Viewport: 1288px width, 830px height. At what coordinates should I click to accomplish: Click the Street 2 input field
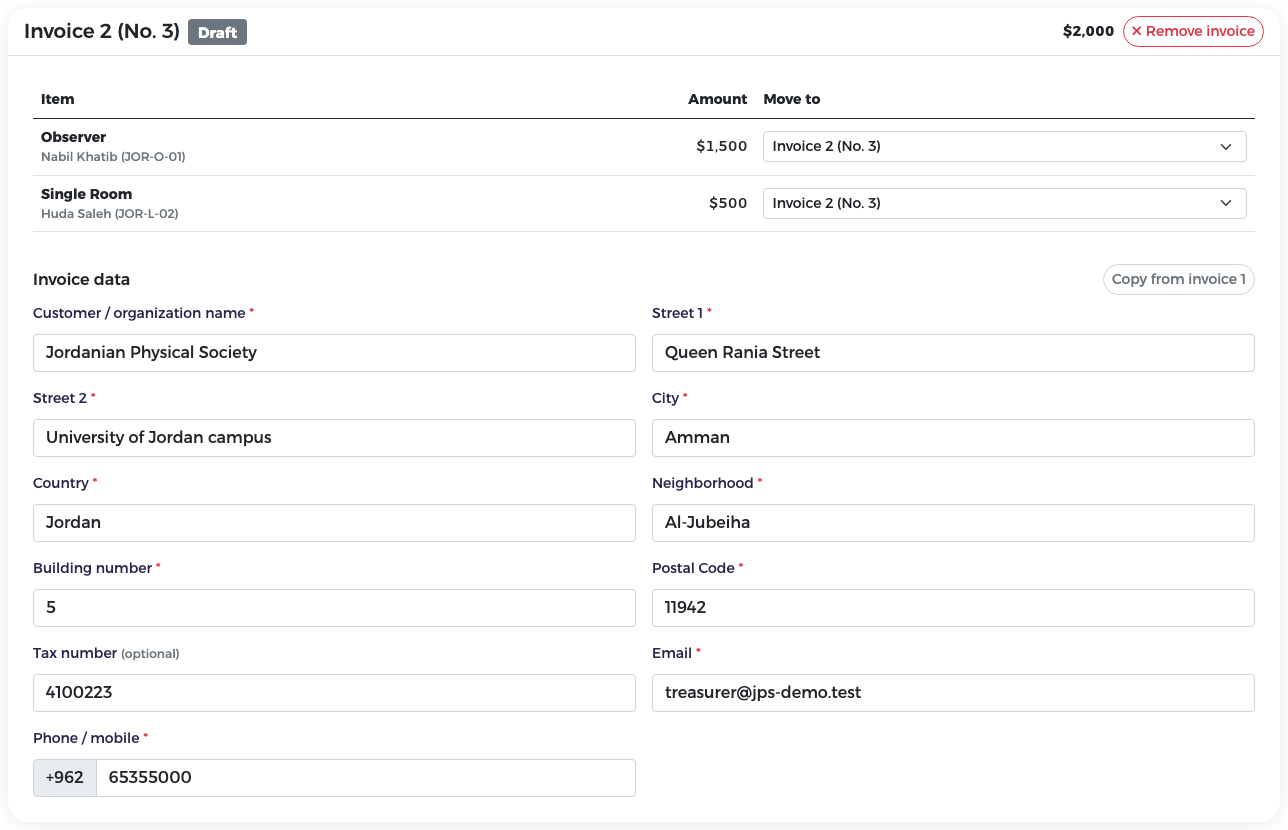[334, 437]
